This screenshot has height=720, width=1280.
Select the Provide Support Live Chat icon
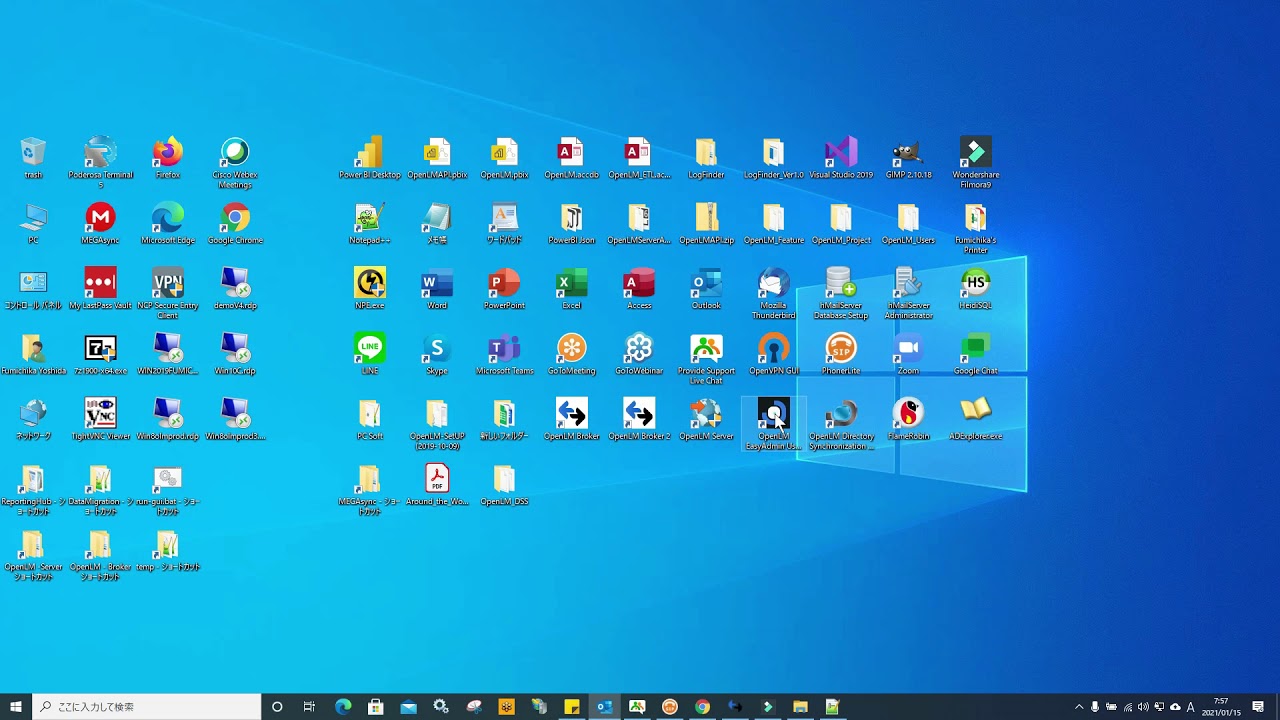click(x=706, y=358)
